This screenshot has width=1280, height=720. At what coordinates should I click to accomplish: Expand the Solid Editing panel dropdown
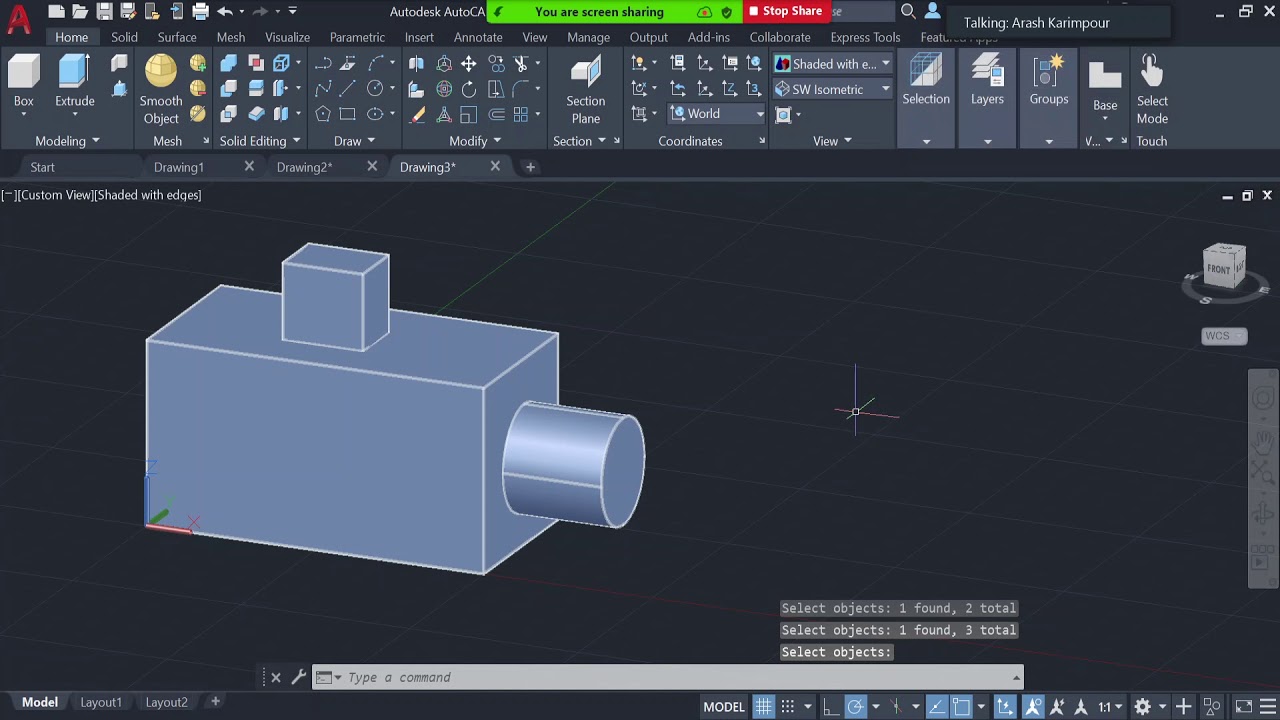260,141
